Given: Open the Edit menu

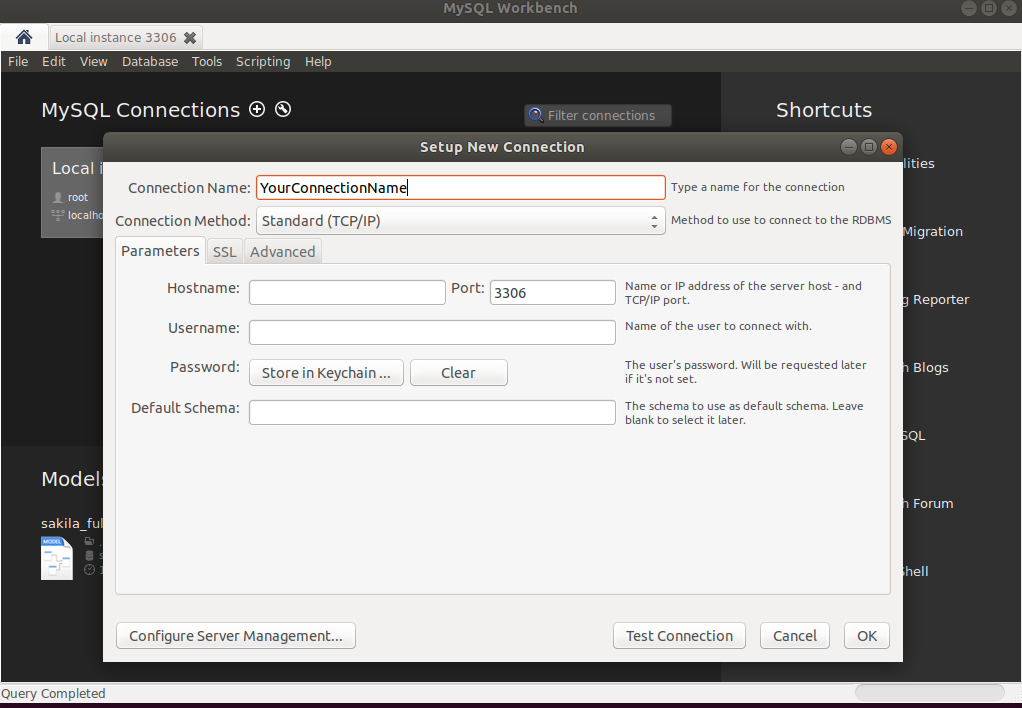Looking at the screenshot, I should (53, 61).
